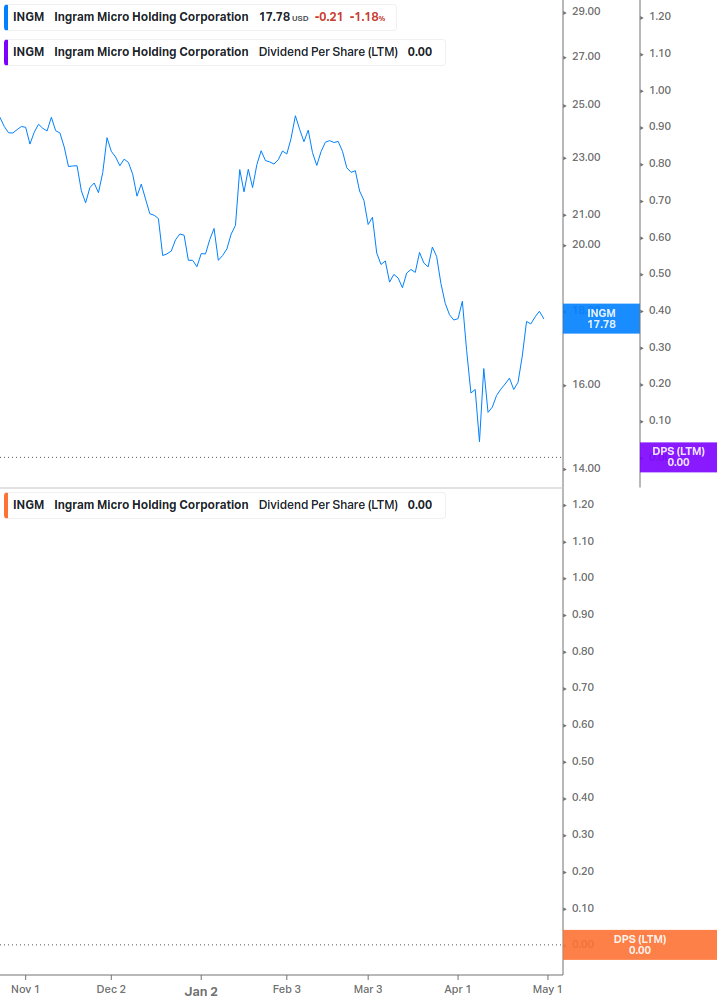
Task: Click the 0.50 label on the upper DPS axis
Action: point(660,274)
